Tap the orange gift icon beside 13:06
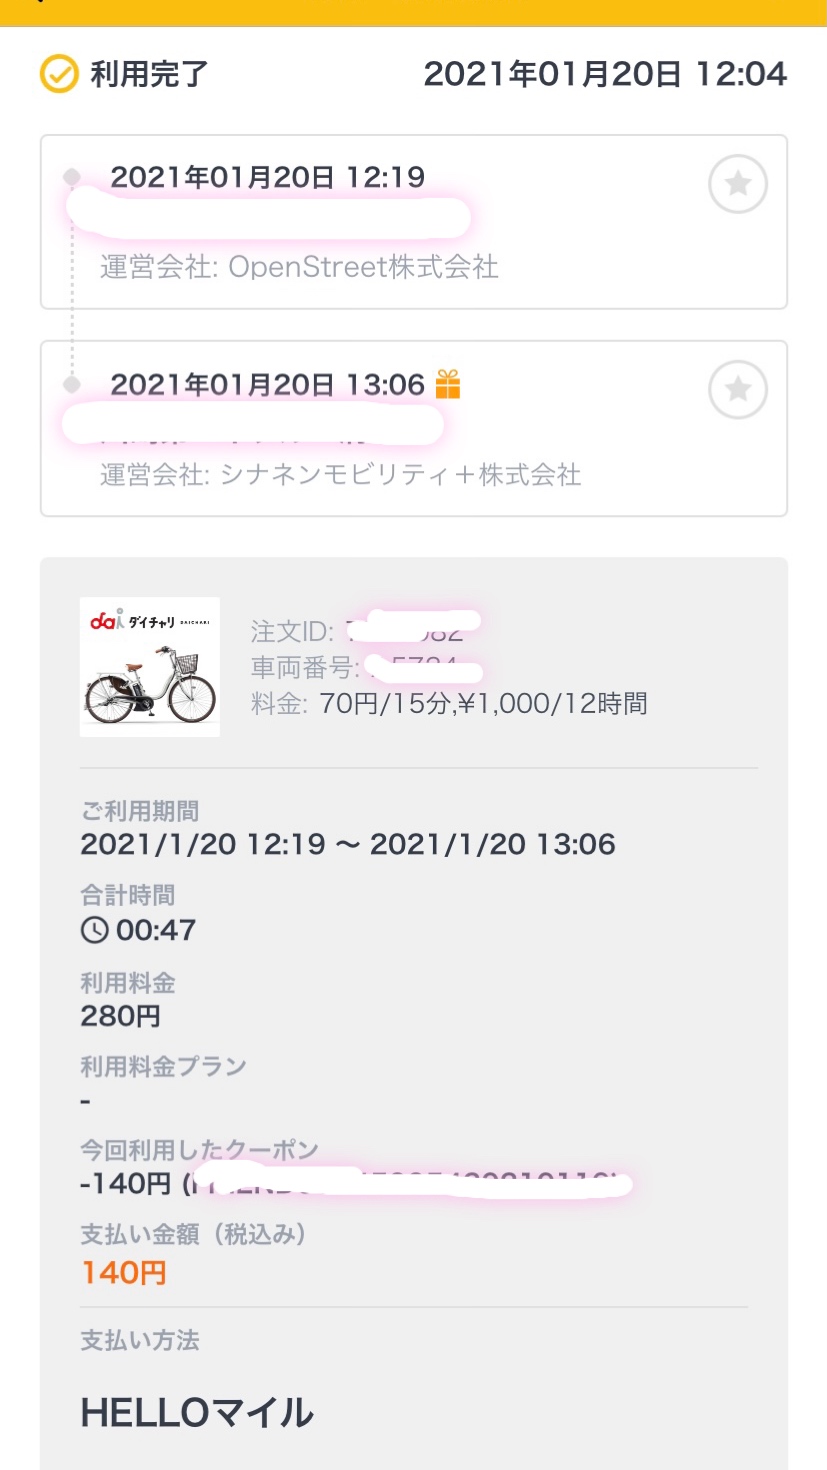The width and height of the screenshot is (827, 1470). click(x=448, y=384)
